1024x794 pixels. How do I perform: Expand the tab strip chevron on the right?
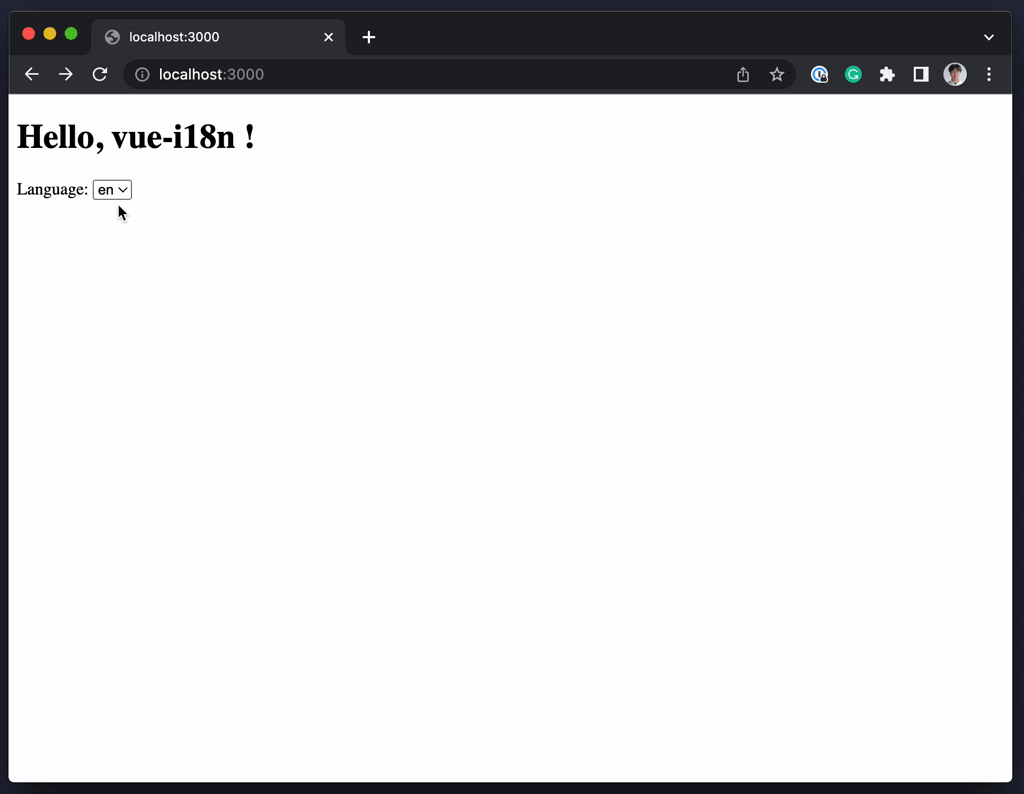click(x=989, y=37)
